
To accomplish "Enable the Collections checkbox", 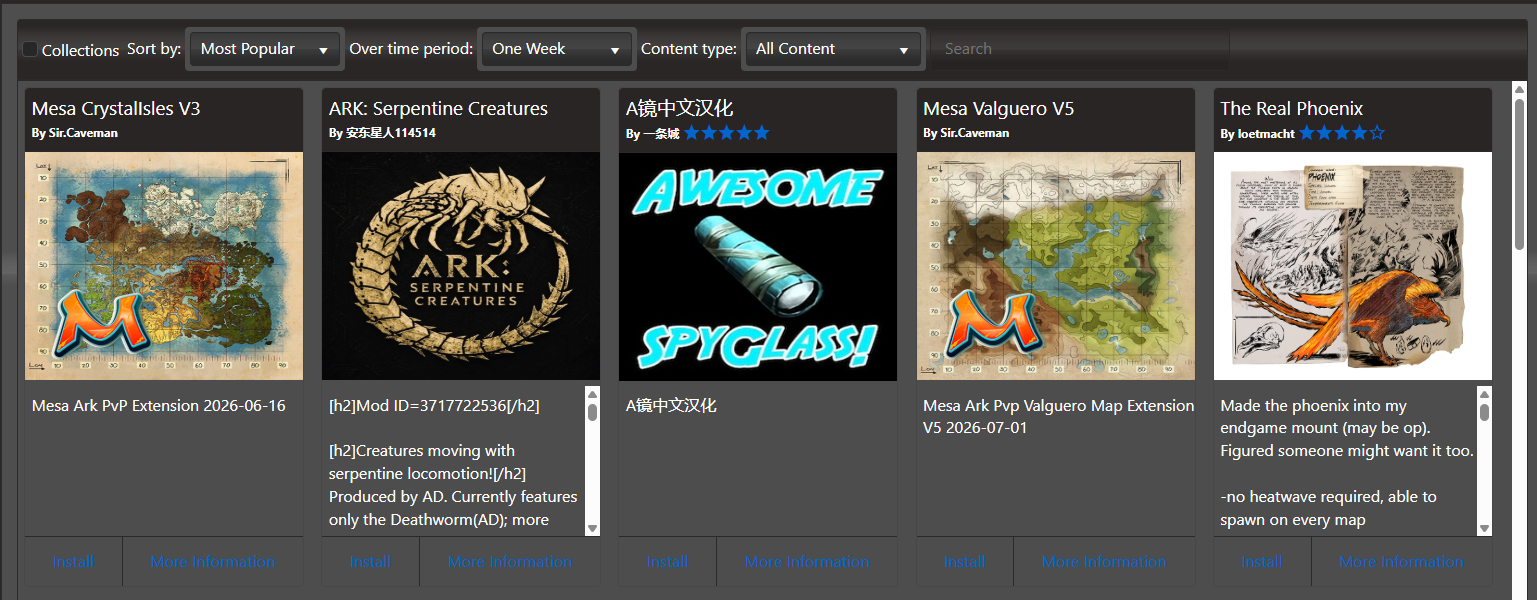I will pyautogui.click(x=30, y=49).
